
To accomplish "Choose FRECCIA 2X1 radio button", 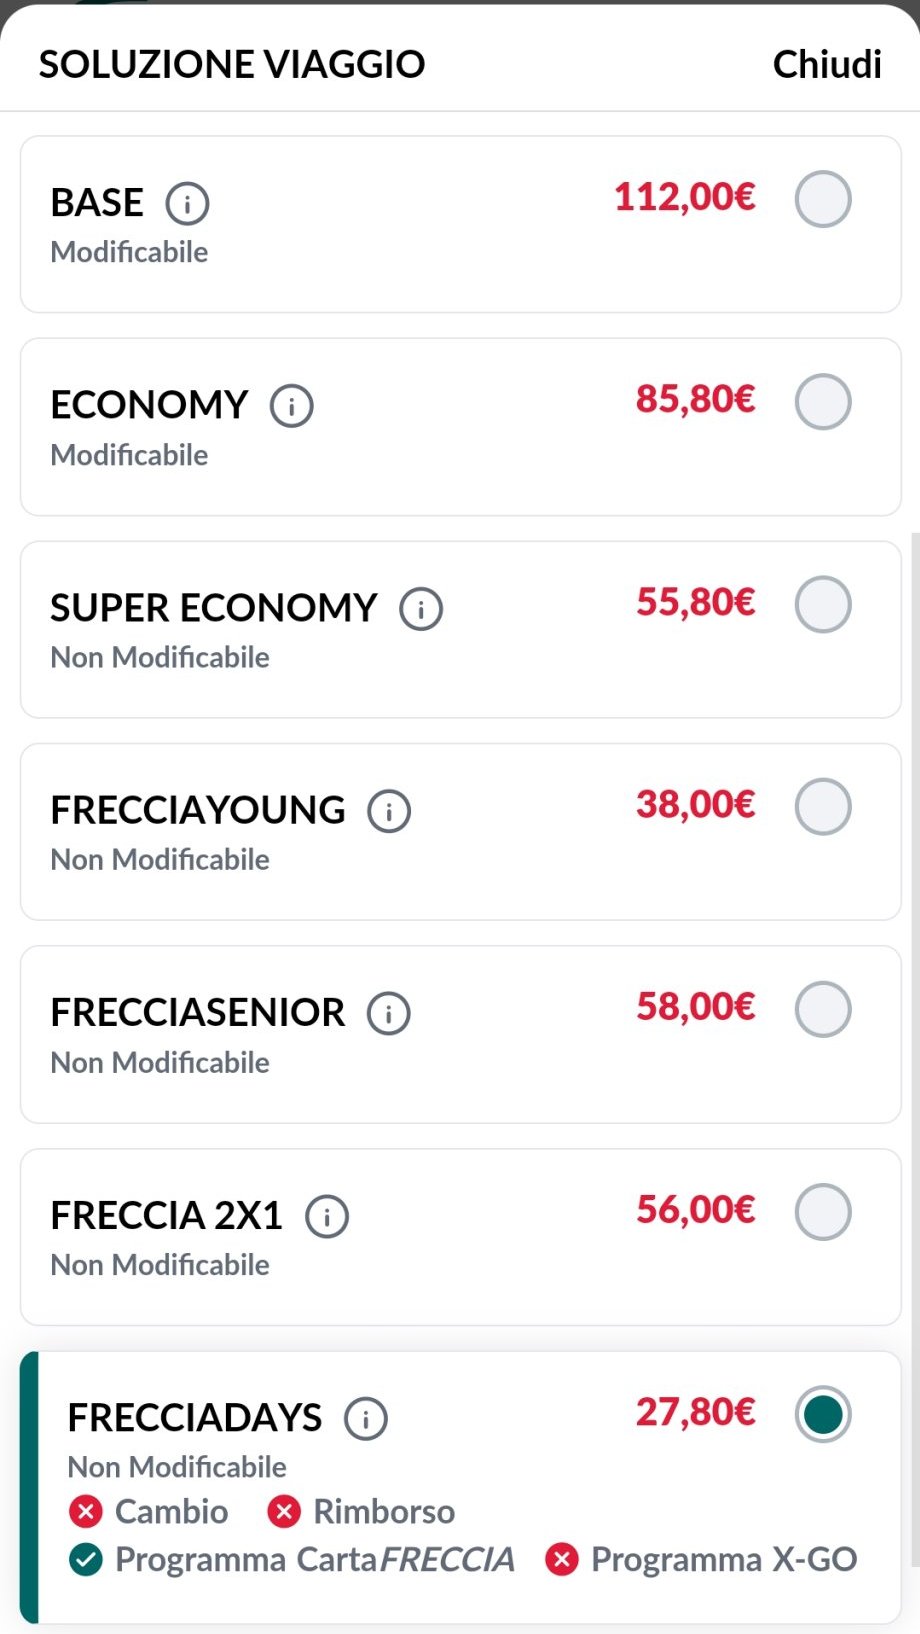I will click(x=823, y=1212).
